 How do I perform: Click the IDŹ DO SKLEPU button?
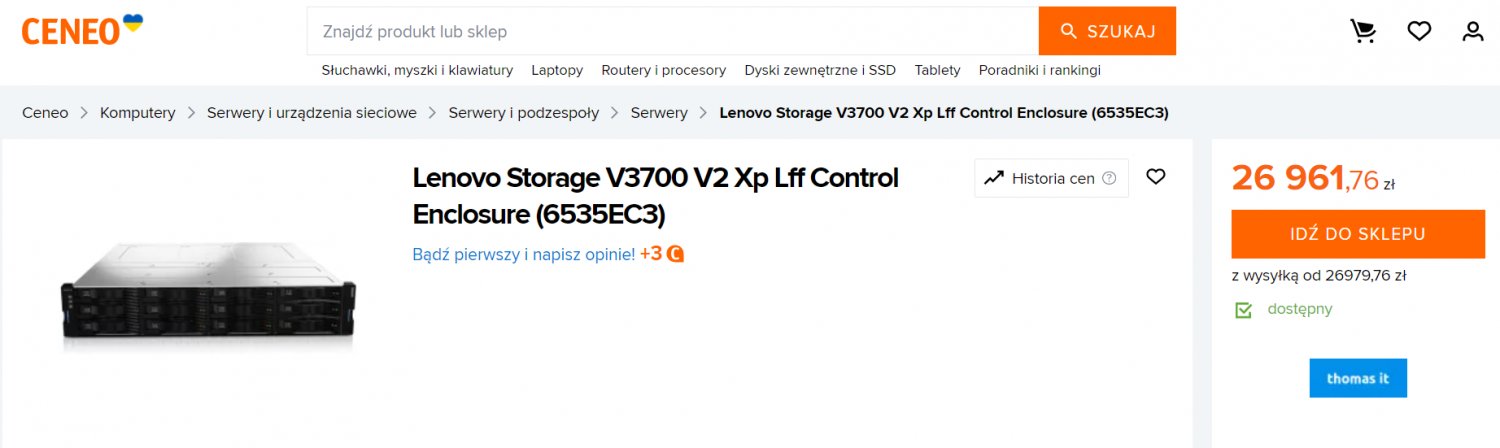[1357, 234]
